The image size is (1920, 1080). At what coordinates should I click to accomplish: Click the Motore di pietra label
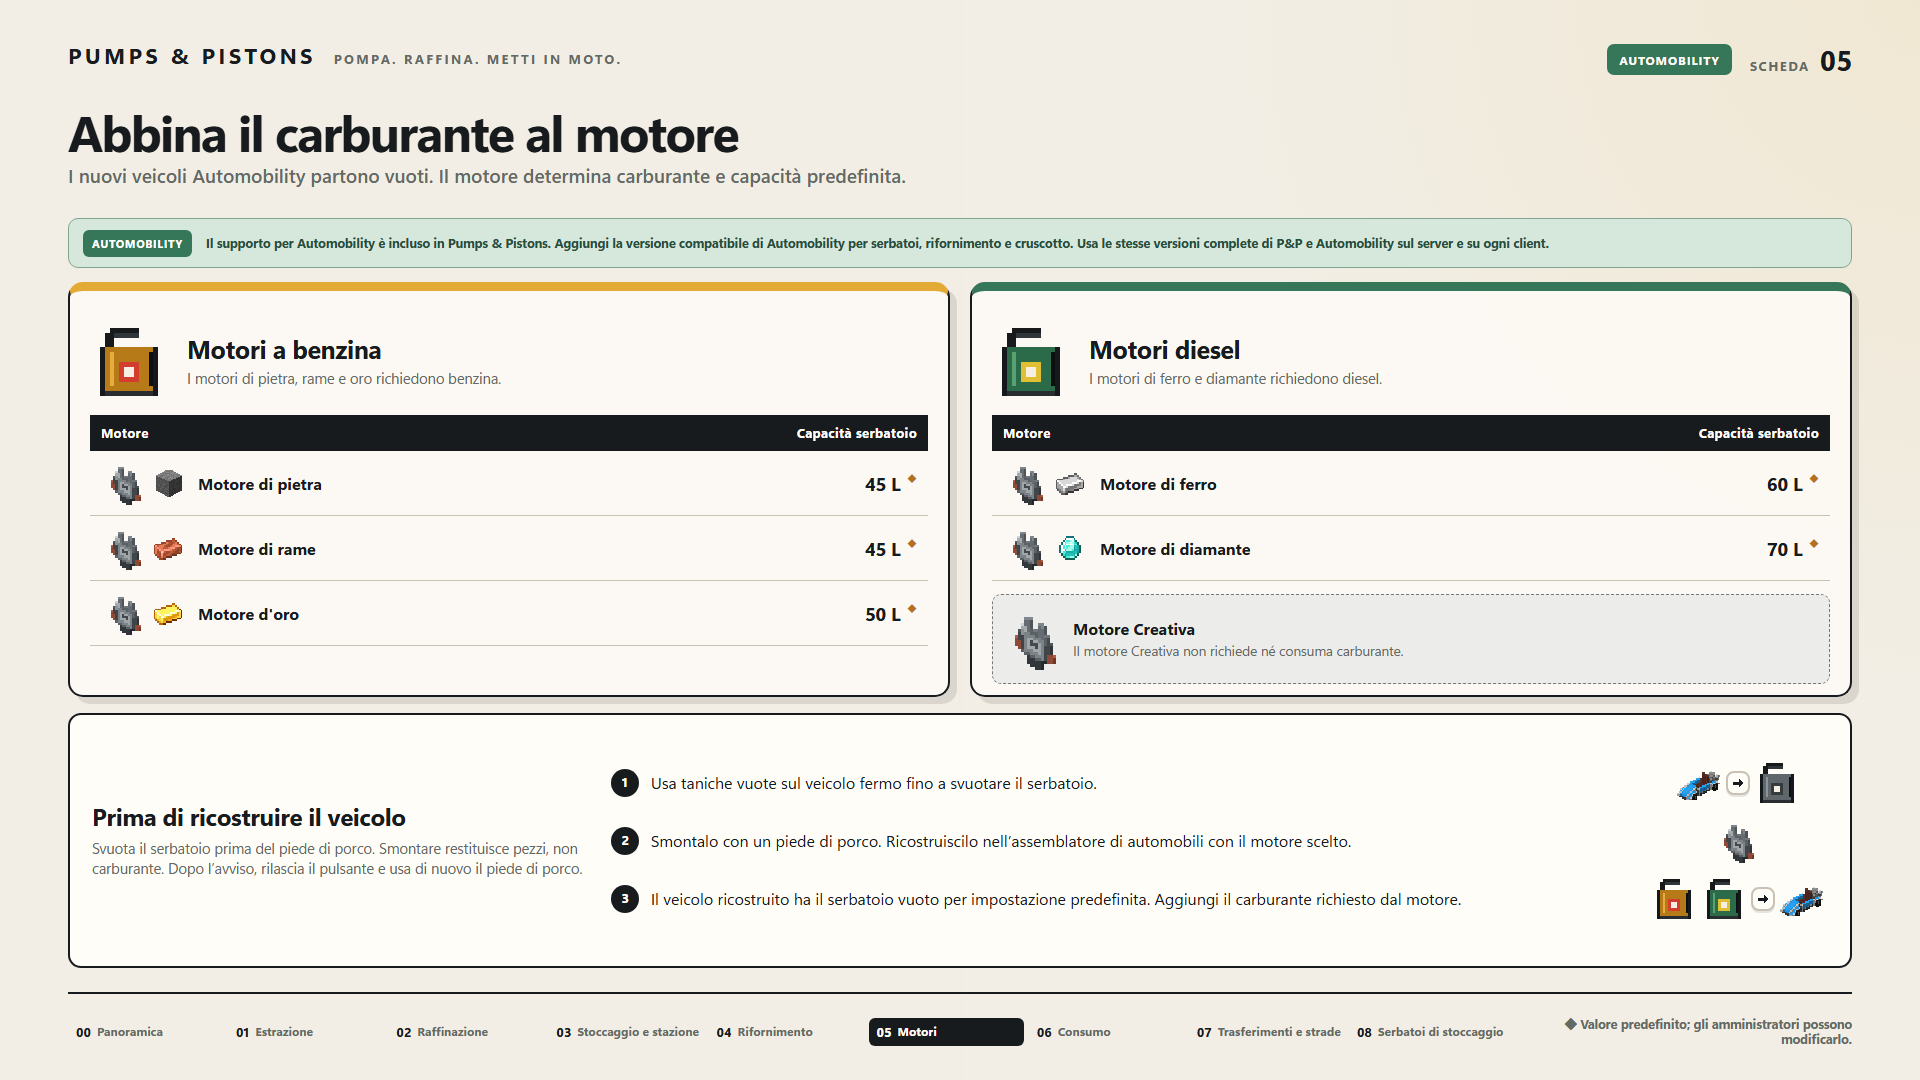point(260,484)
